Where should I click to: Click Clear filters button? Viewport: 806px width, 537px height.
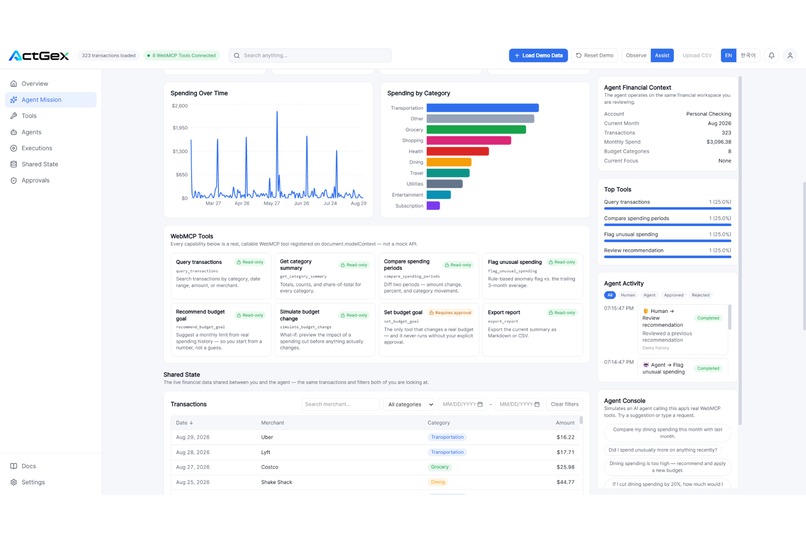[x=564, y=404]
